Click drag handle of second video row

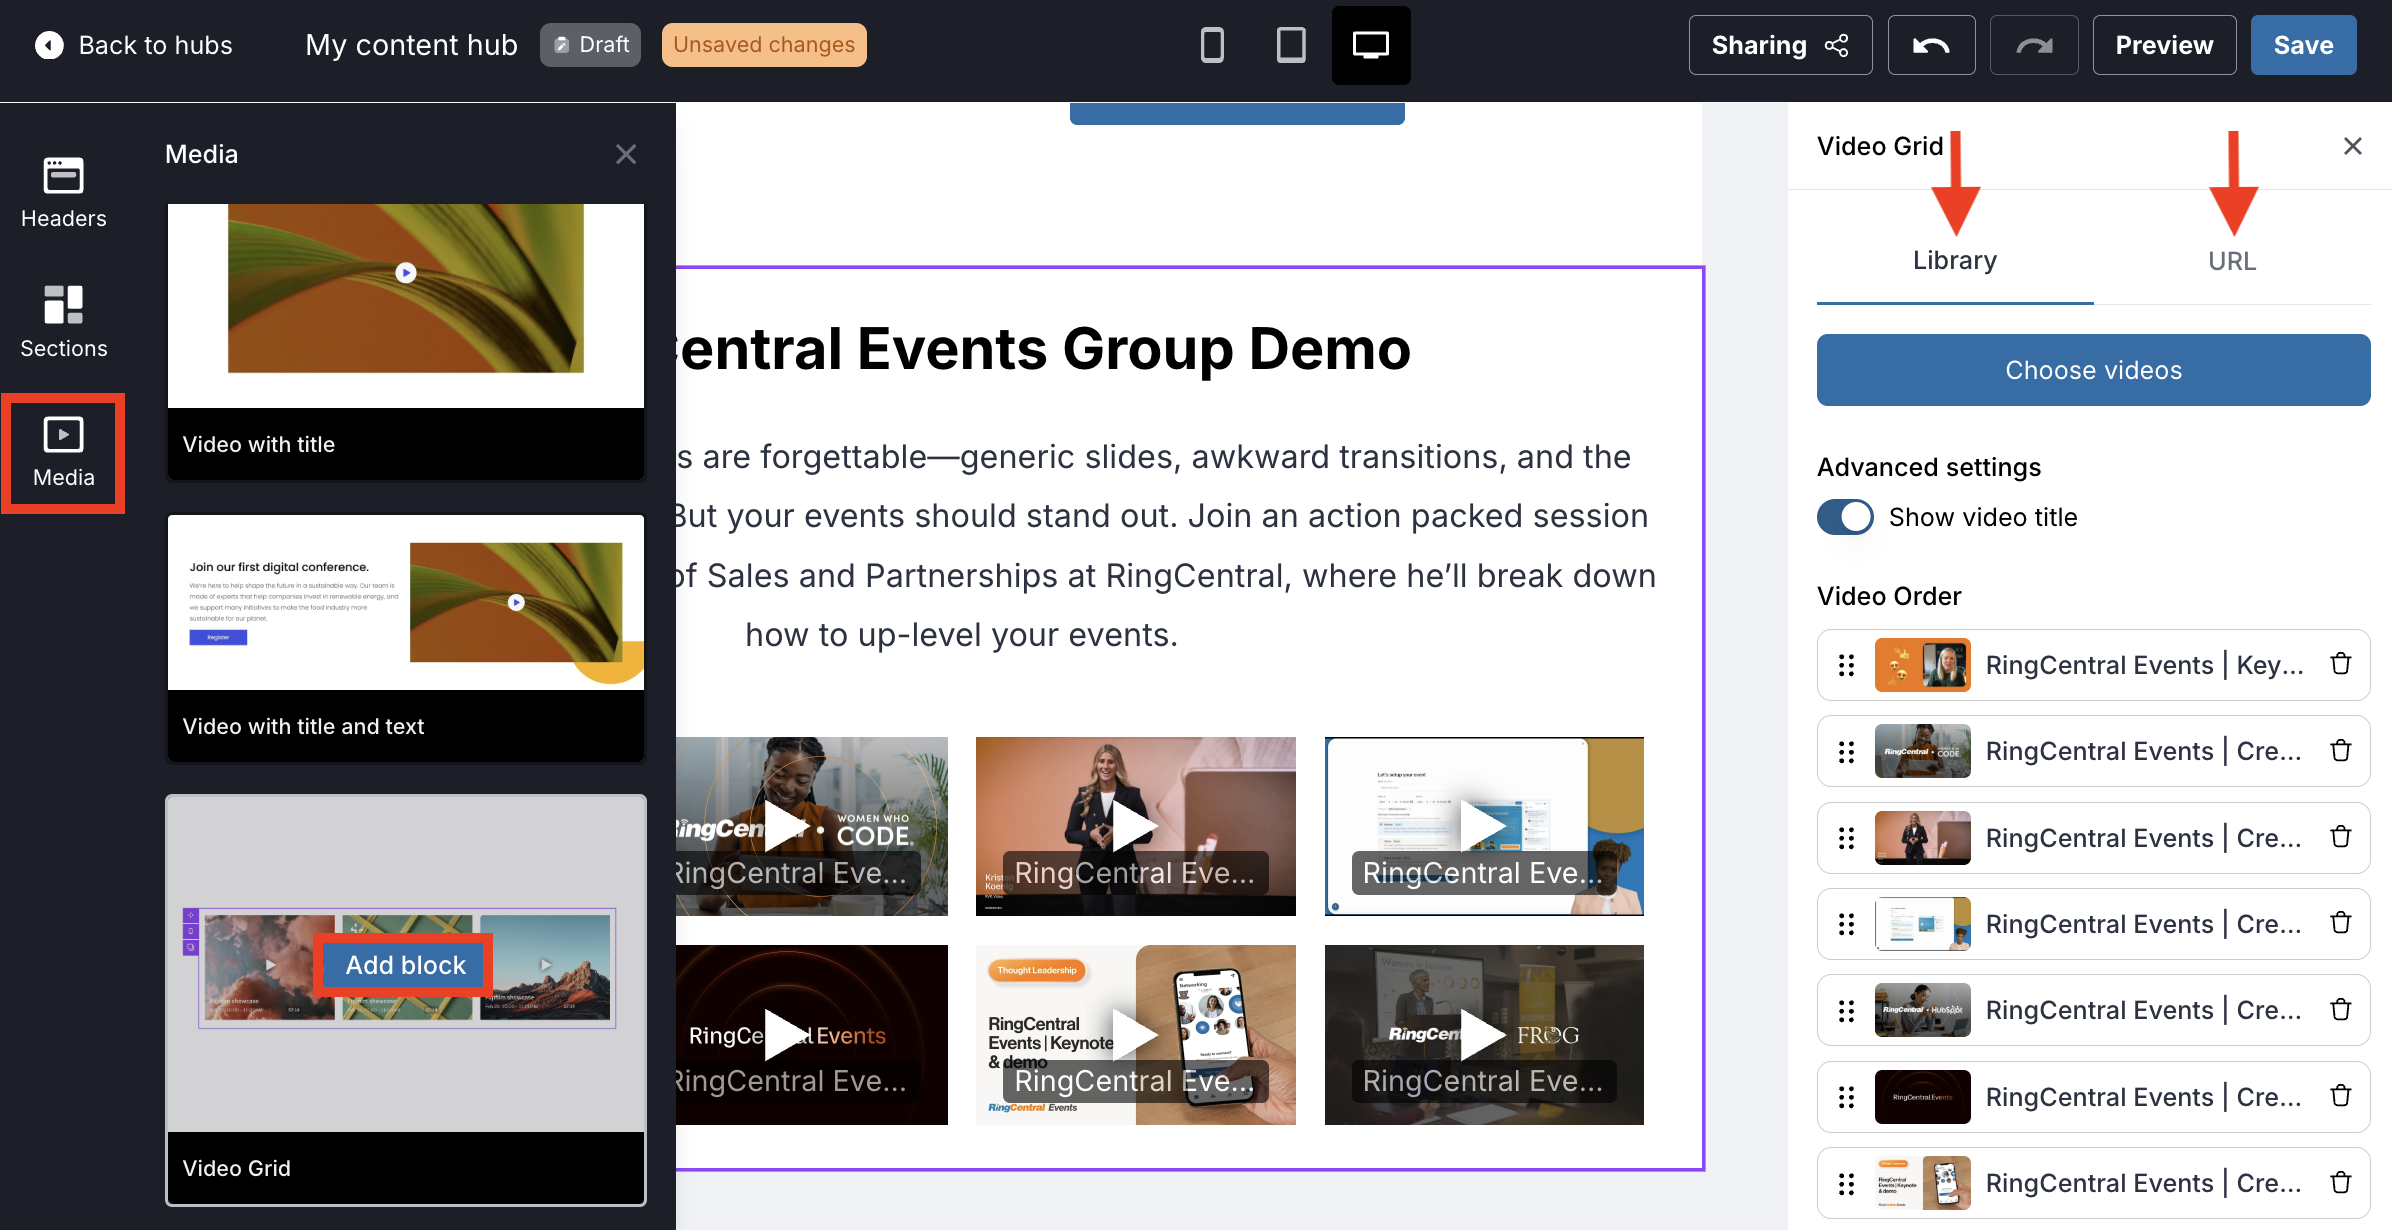pyautogui.click(x=1846, y=752)
